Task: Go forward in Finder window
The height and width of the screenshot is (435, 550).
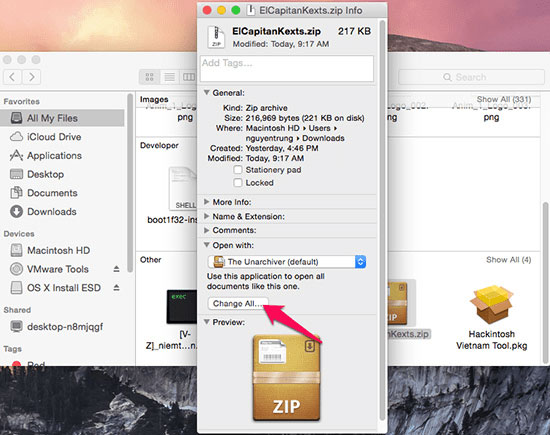Action: 32,77
